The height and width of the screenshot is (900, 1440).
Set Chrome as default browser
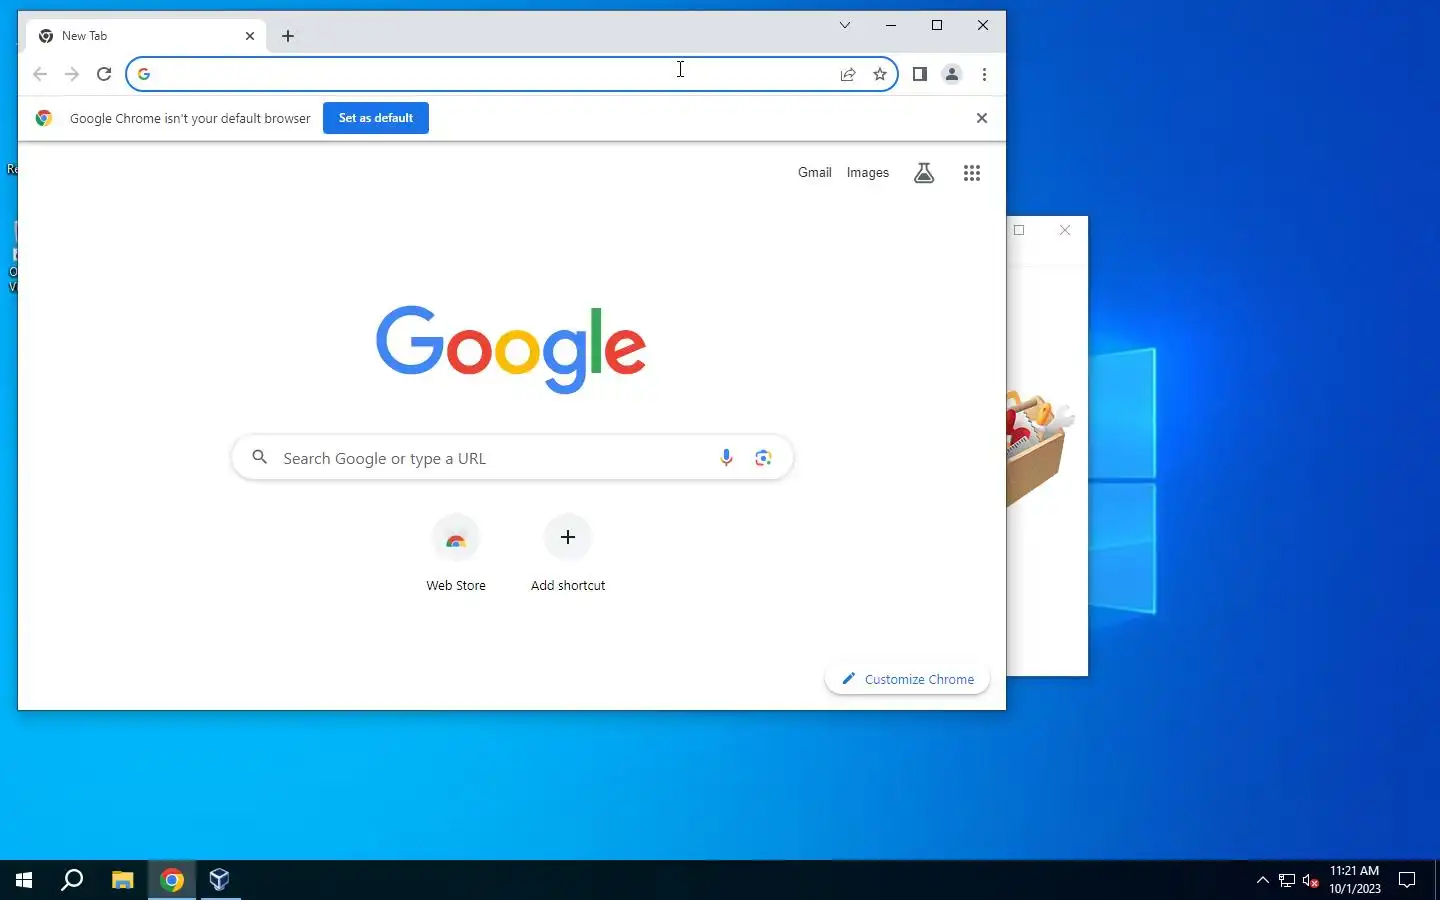click(376, 118)
